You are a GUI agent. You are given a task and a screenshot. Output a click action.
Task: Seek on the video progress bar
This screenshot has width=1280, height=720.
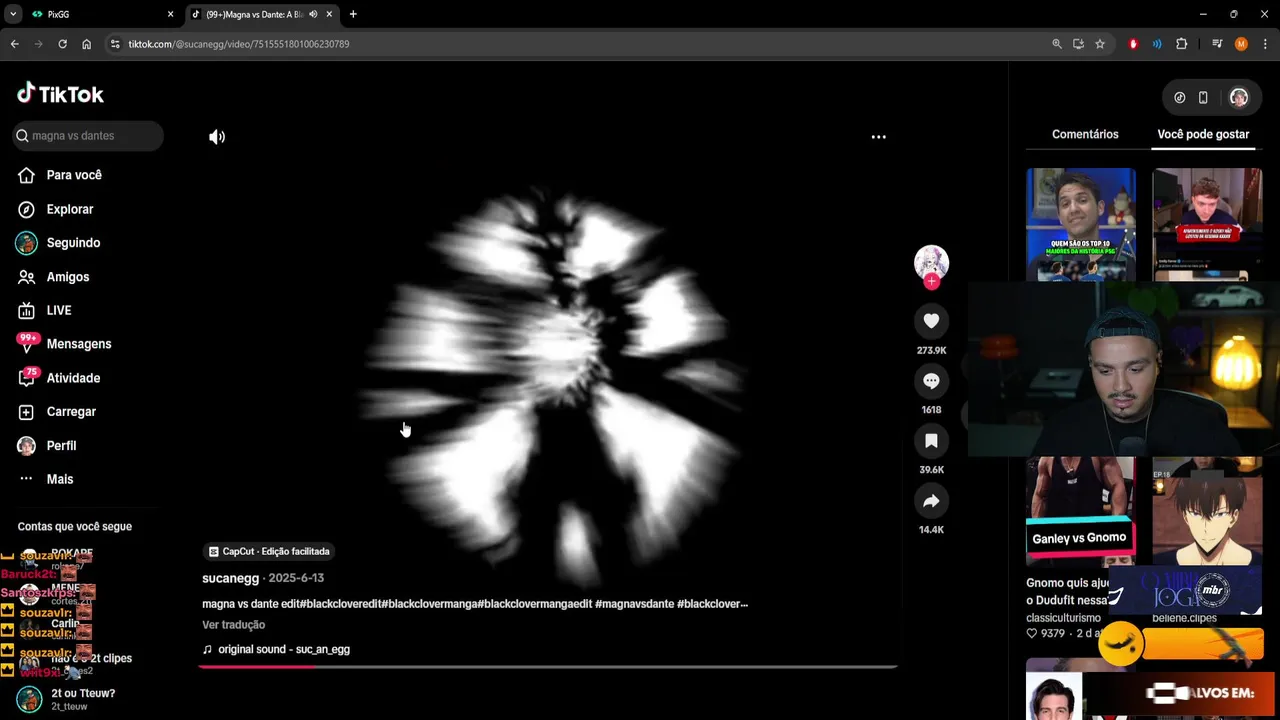(x=548, y=666)
